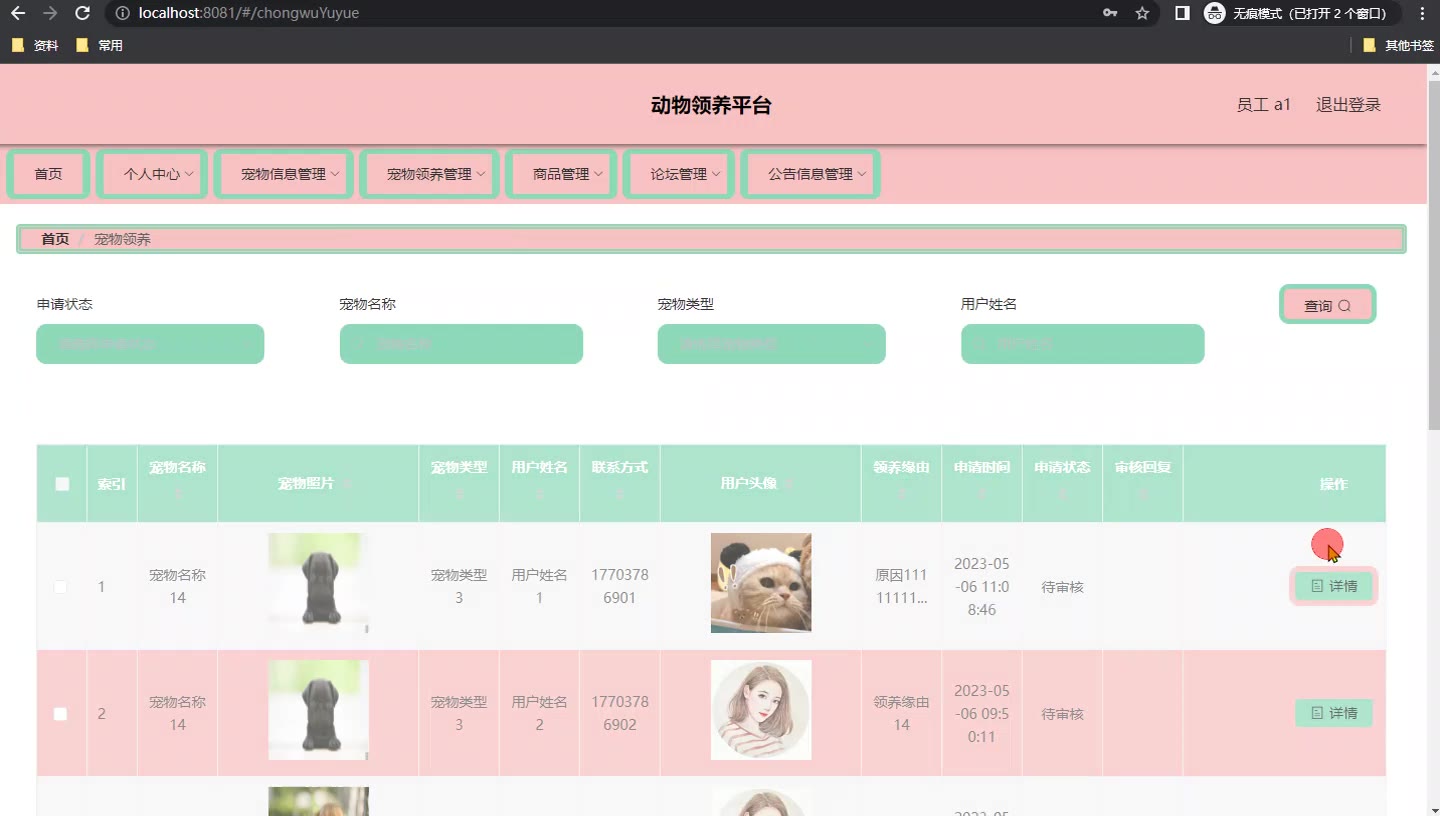
Task: Log out via 退出登录
Action: (x=1348, y=105)
